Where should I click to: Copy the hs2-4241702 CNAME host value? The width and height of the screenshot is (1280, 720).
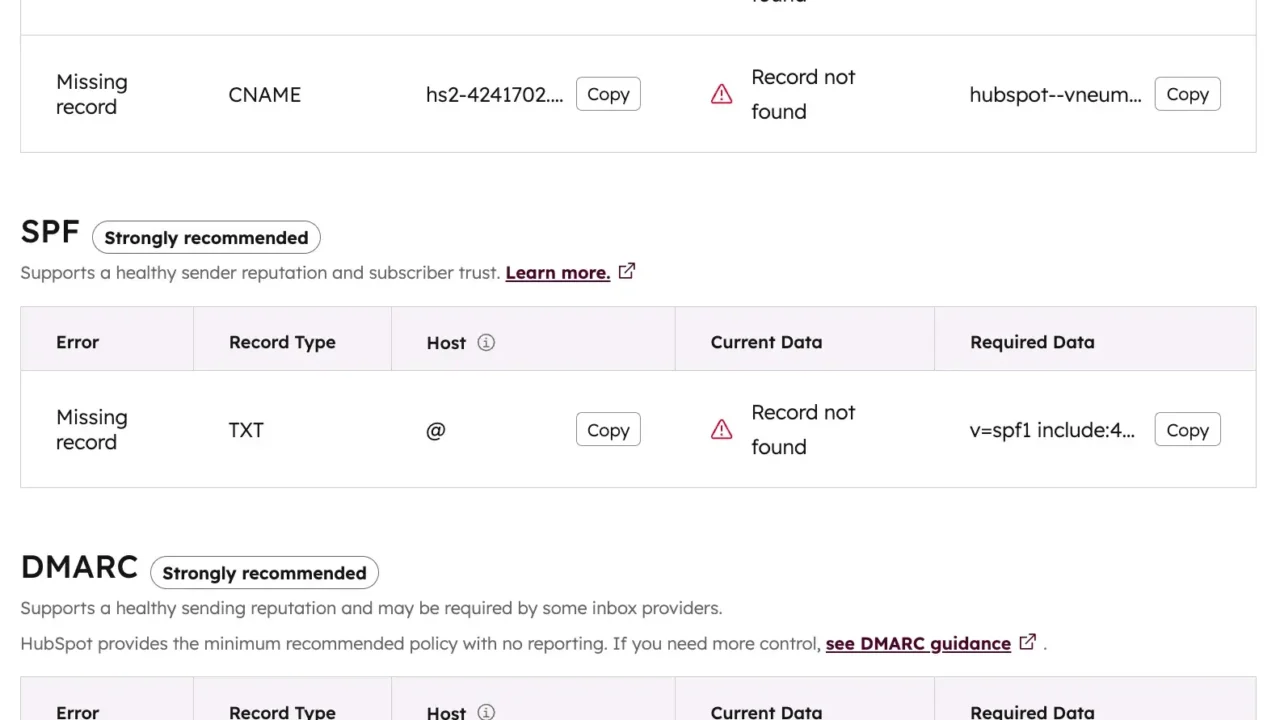point(608,94)
